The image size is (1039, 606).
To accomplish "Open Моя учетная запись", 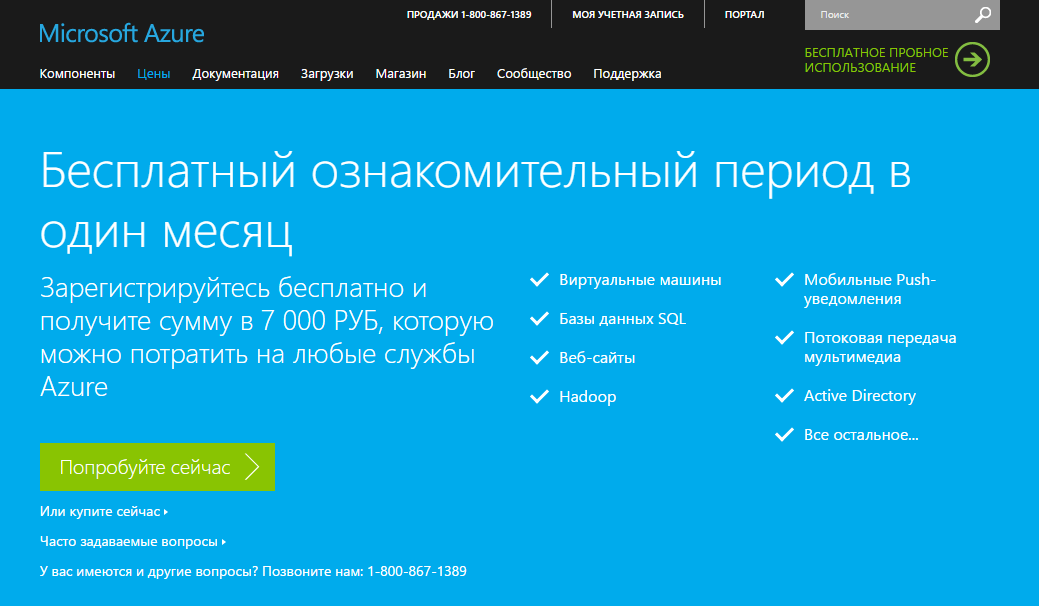I will 628,15.
